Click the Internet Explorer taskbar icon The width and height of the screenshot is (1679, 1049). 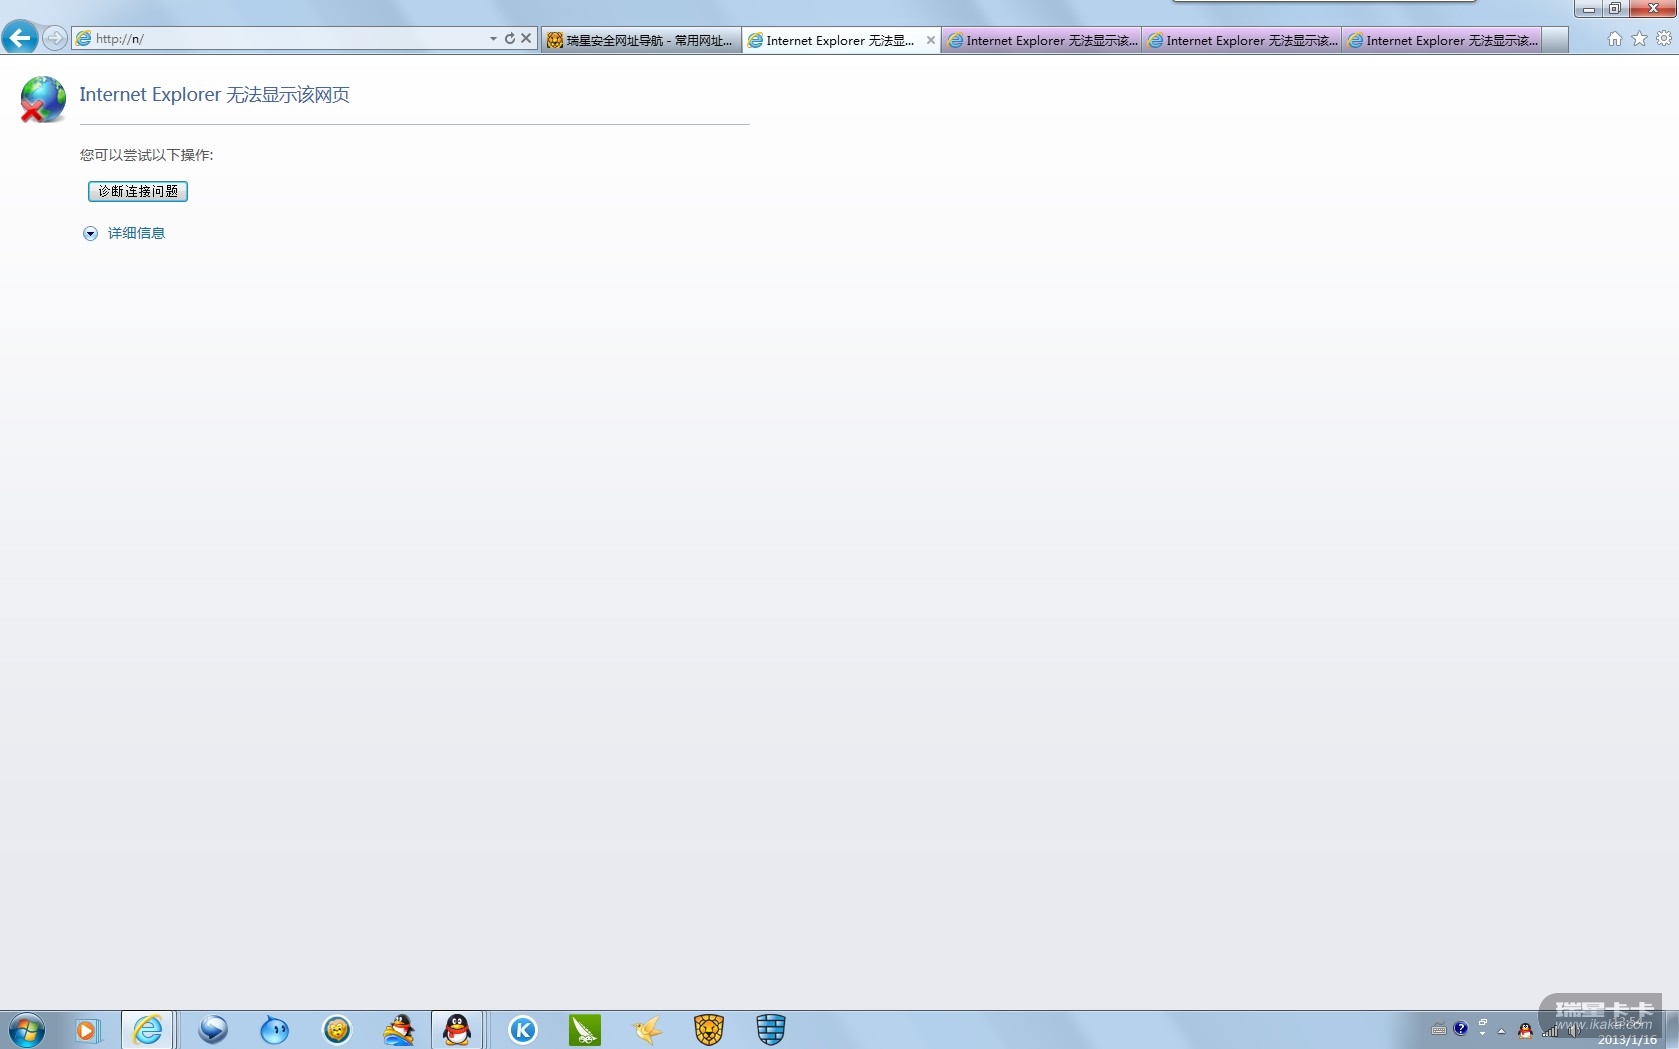pyautogui.click(x=148, y=1030)
